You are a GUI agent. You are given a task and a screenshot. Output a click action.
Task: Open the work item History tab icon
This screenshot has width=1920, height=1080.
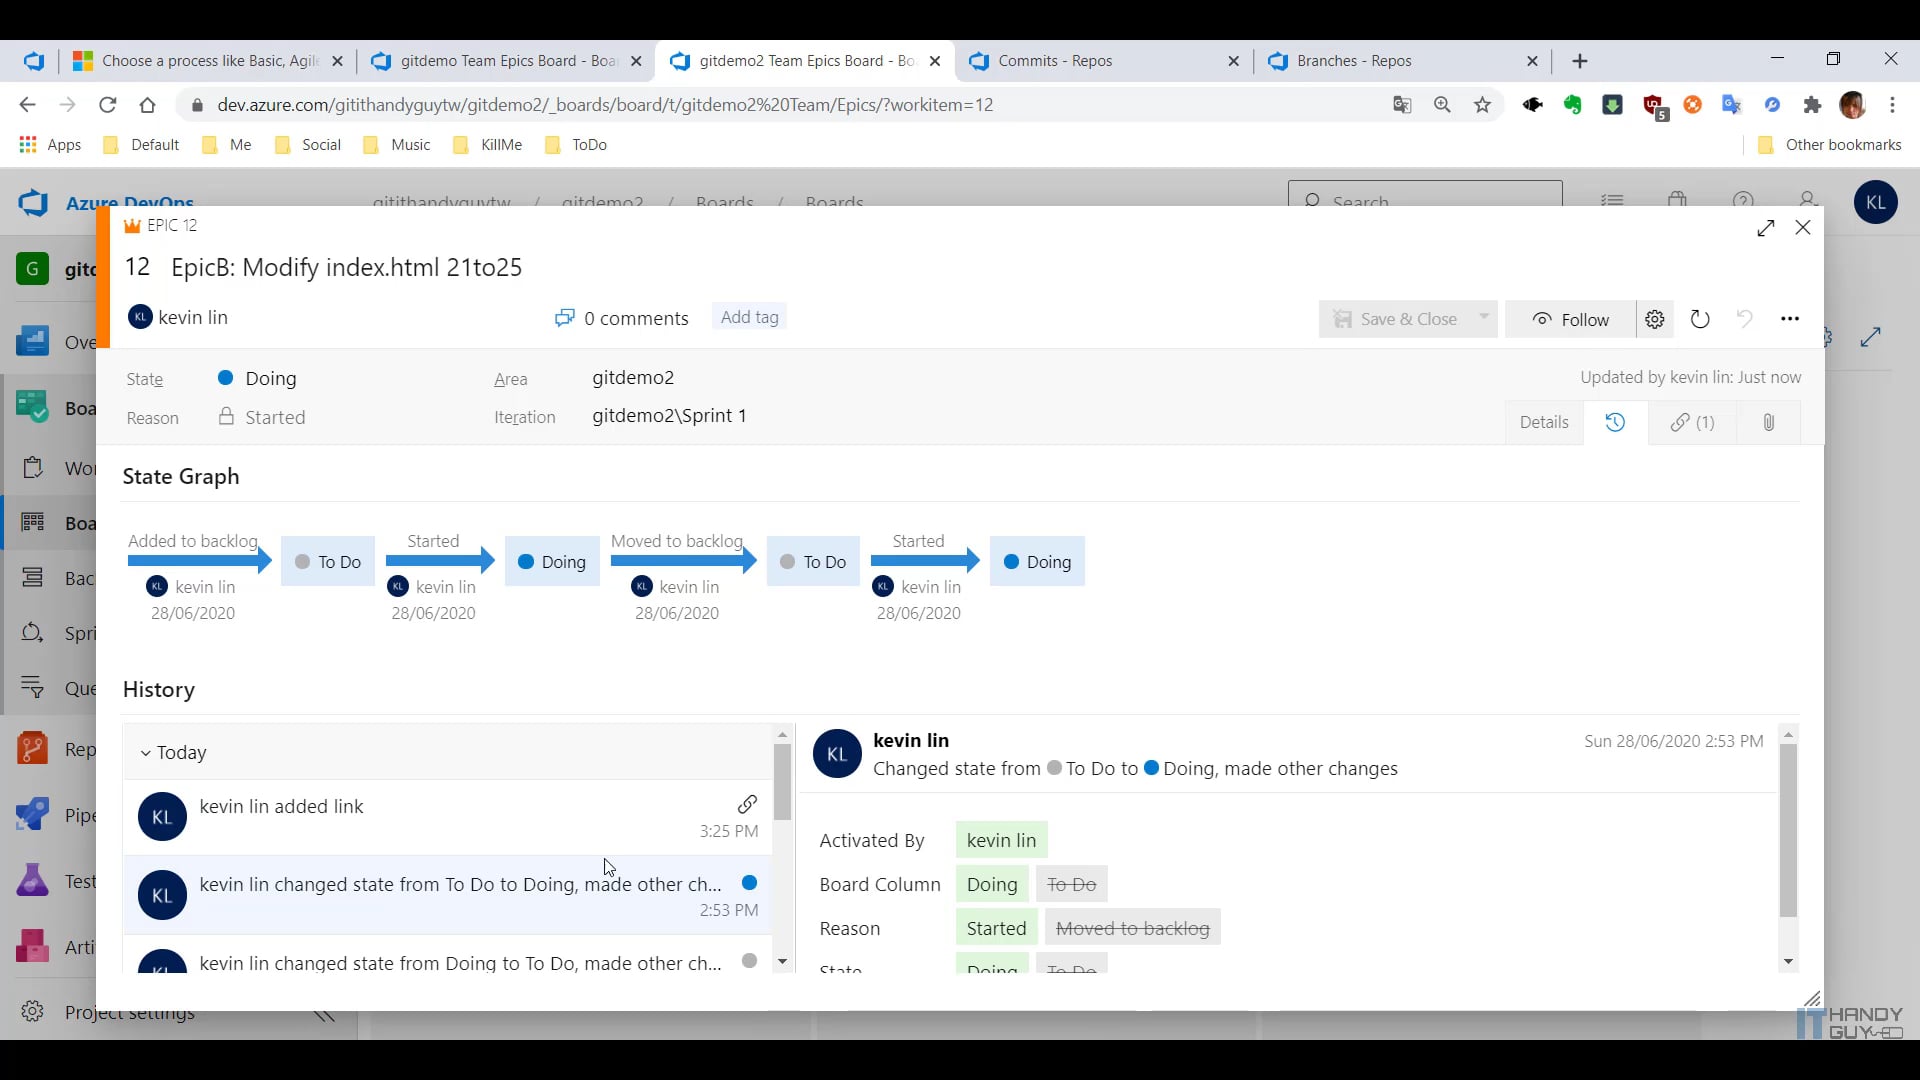[1616, 422]
